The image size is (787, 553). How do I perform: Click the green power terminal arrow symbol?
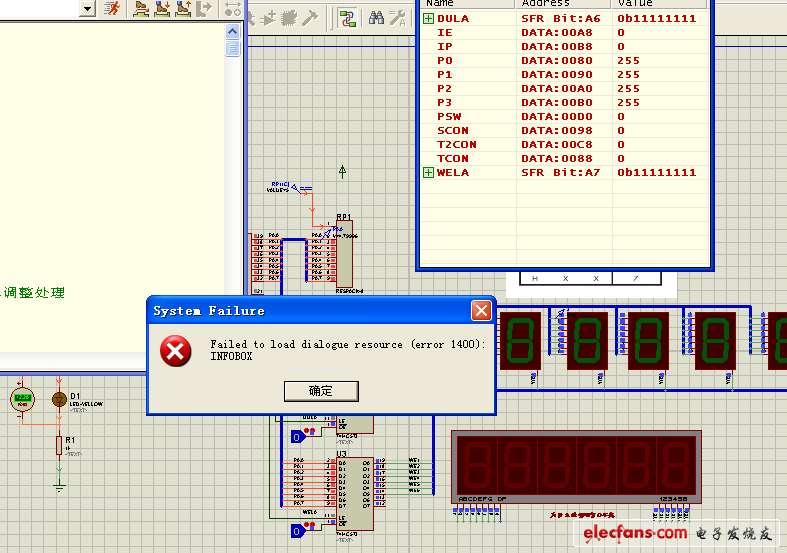point(342,172)
